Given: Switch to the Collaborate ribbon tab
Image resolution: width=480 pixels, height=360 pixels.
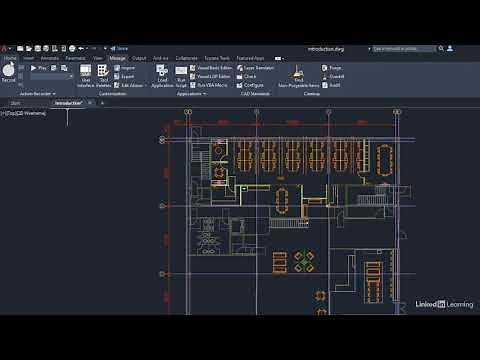Looking at the screenshot, I should point(186,58).
